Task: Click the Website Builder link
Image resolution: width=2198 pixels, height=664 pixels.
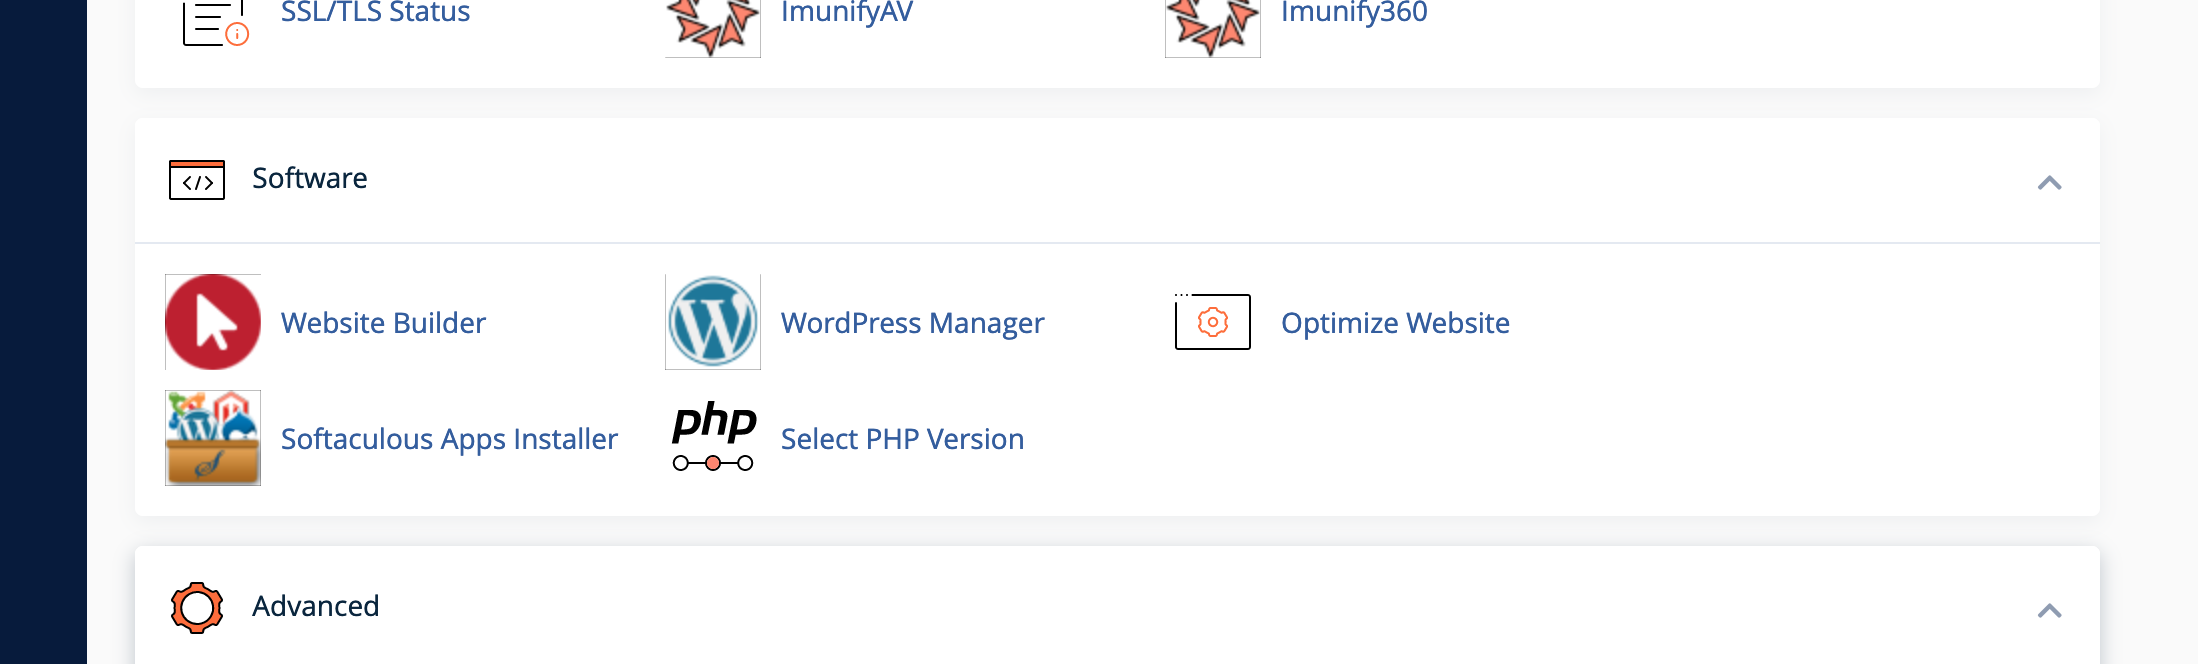Action: point(383,323)
